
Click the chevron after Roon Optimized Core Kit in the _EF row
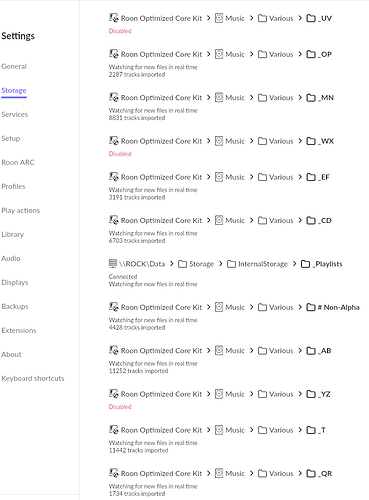point(208,177)
